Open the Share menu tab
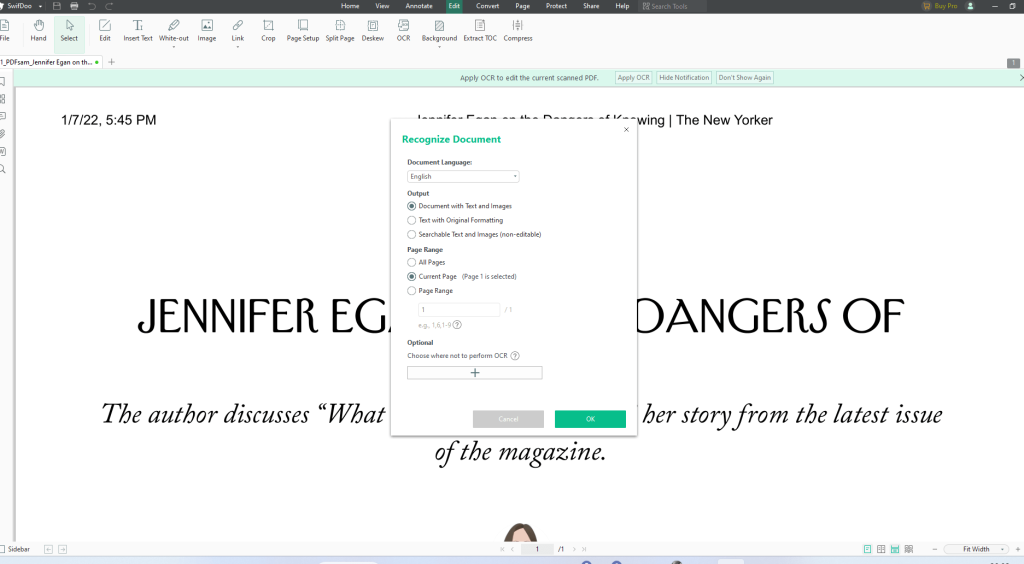This screenshot has width=1024, height=564. (591, 6)
